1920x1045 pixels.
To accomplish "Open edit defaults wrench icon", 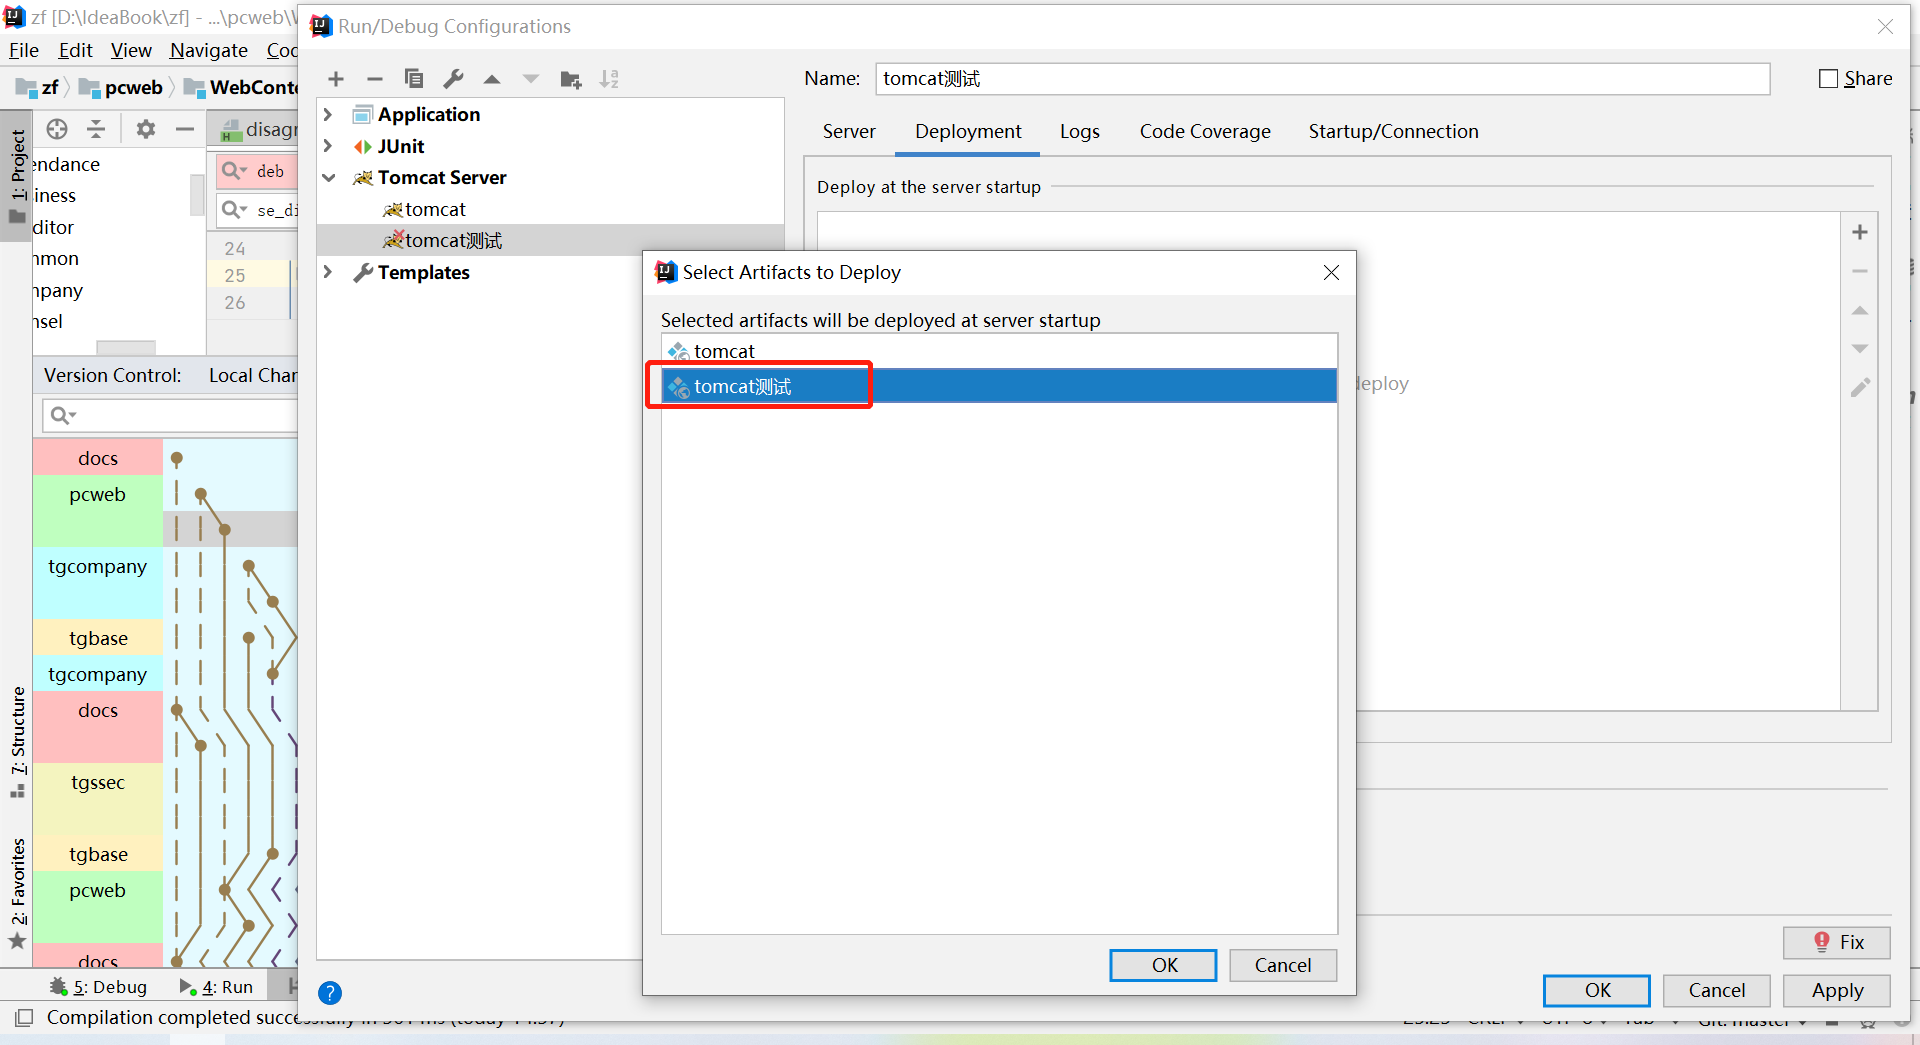I will (x=453, y=79).
